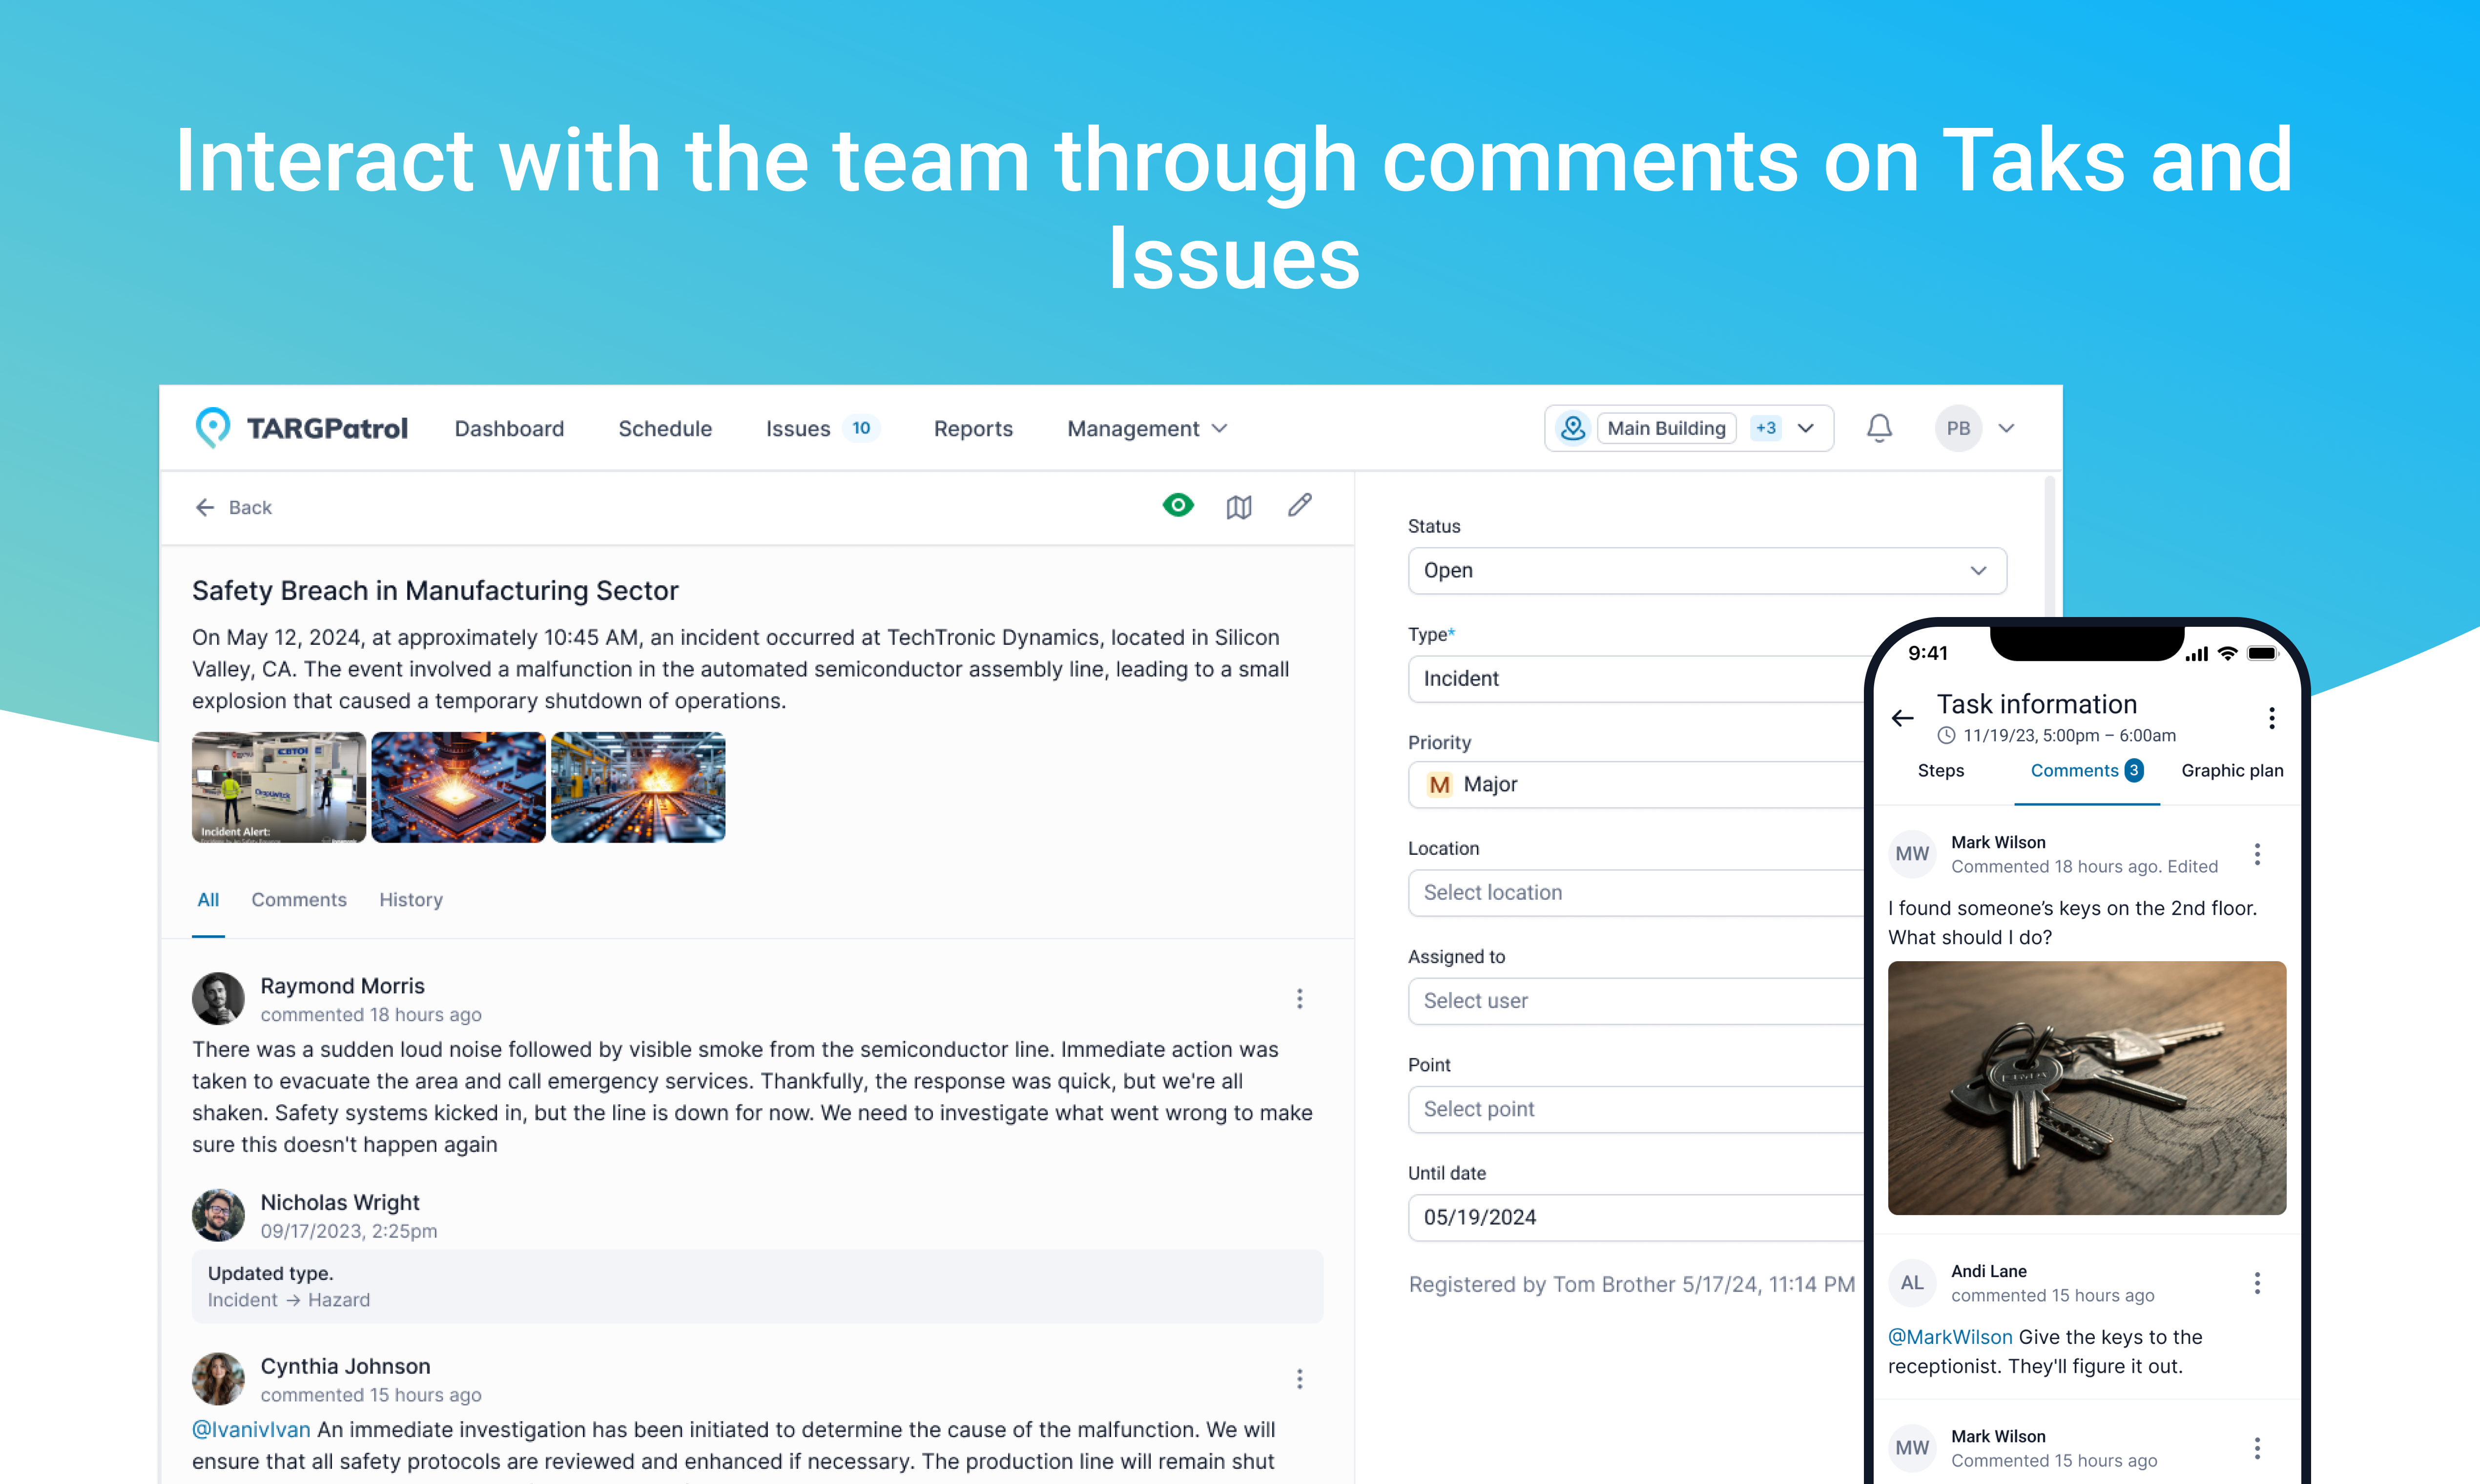This screenshot has height=1484, width=2480.
Task: Click the Updated type history entry
Action: [757, 1286]
